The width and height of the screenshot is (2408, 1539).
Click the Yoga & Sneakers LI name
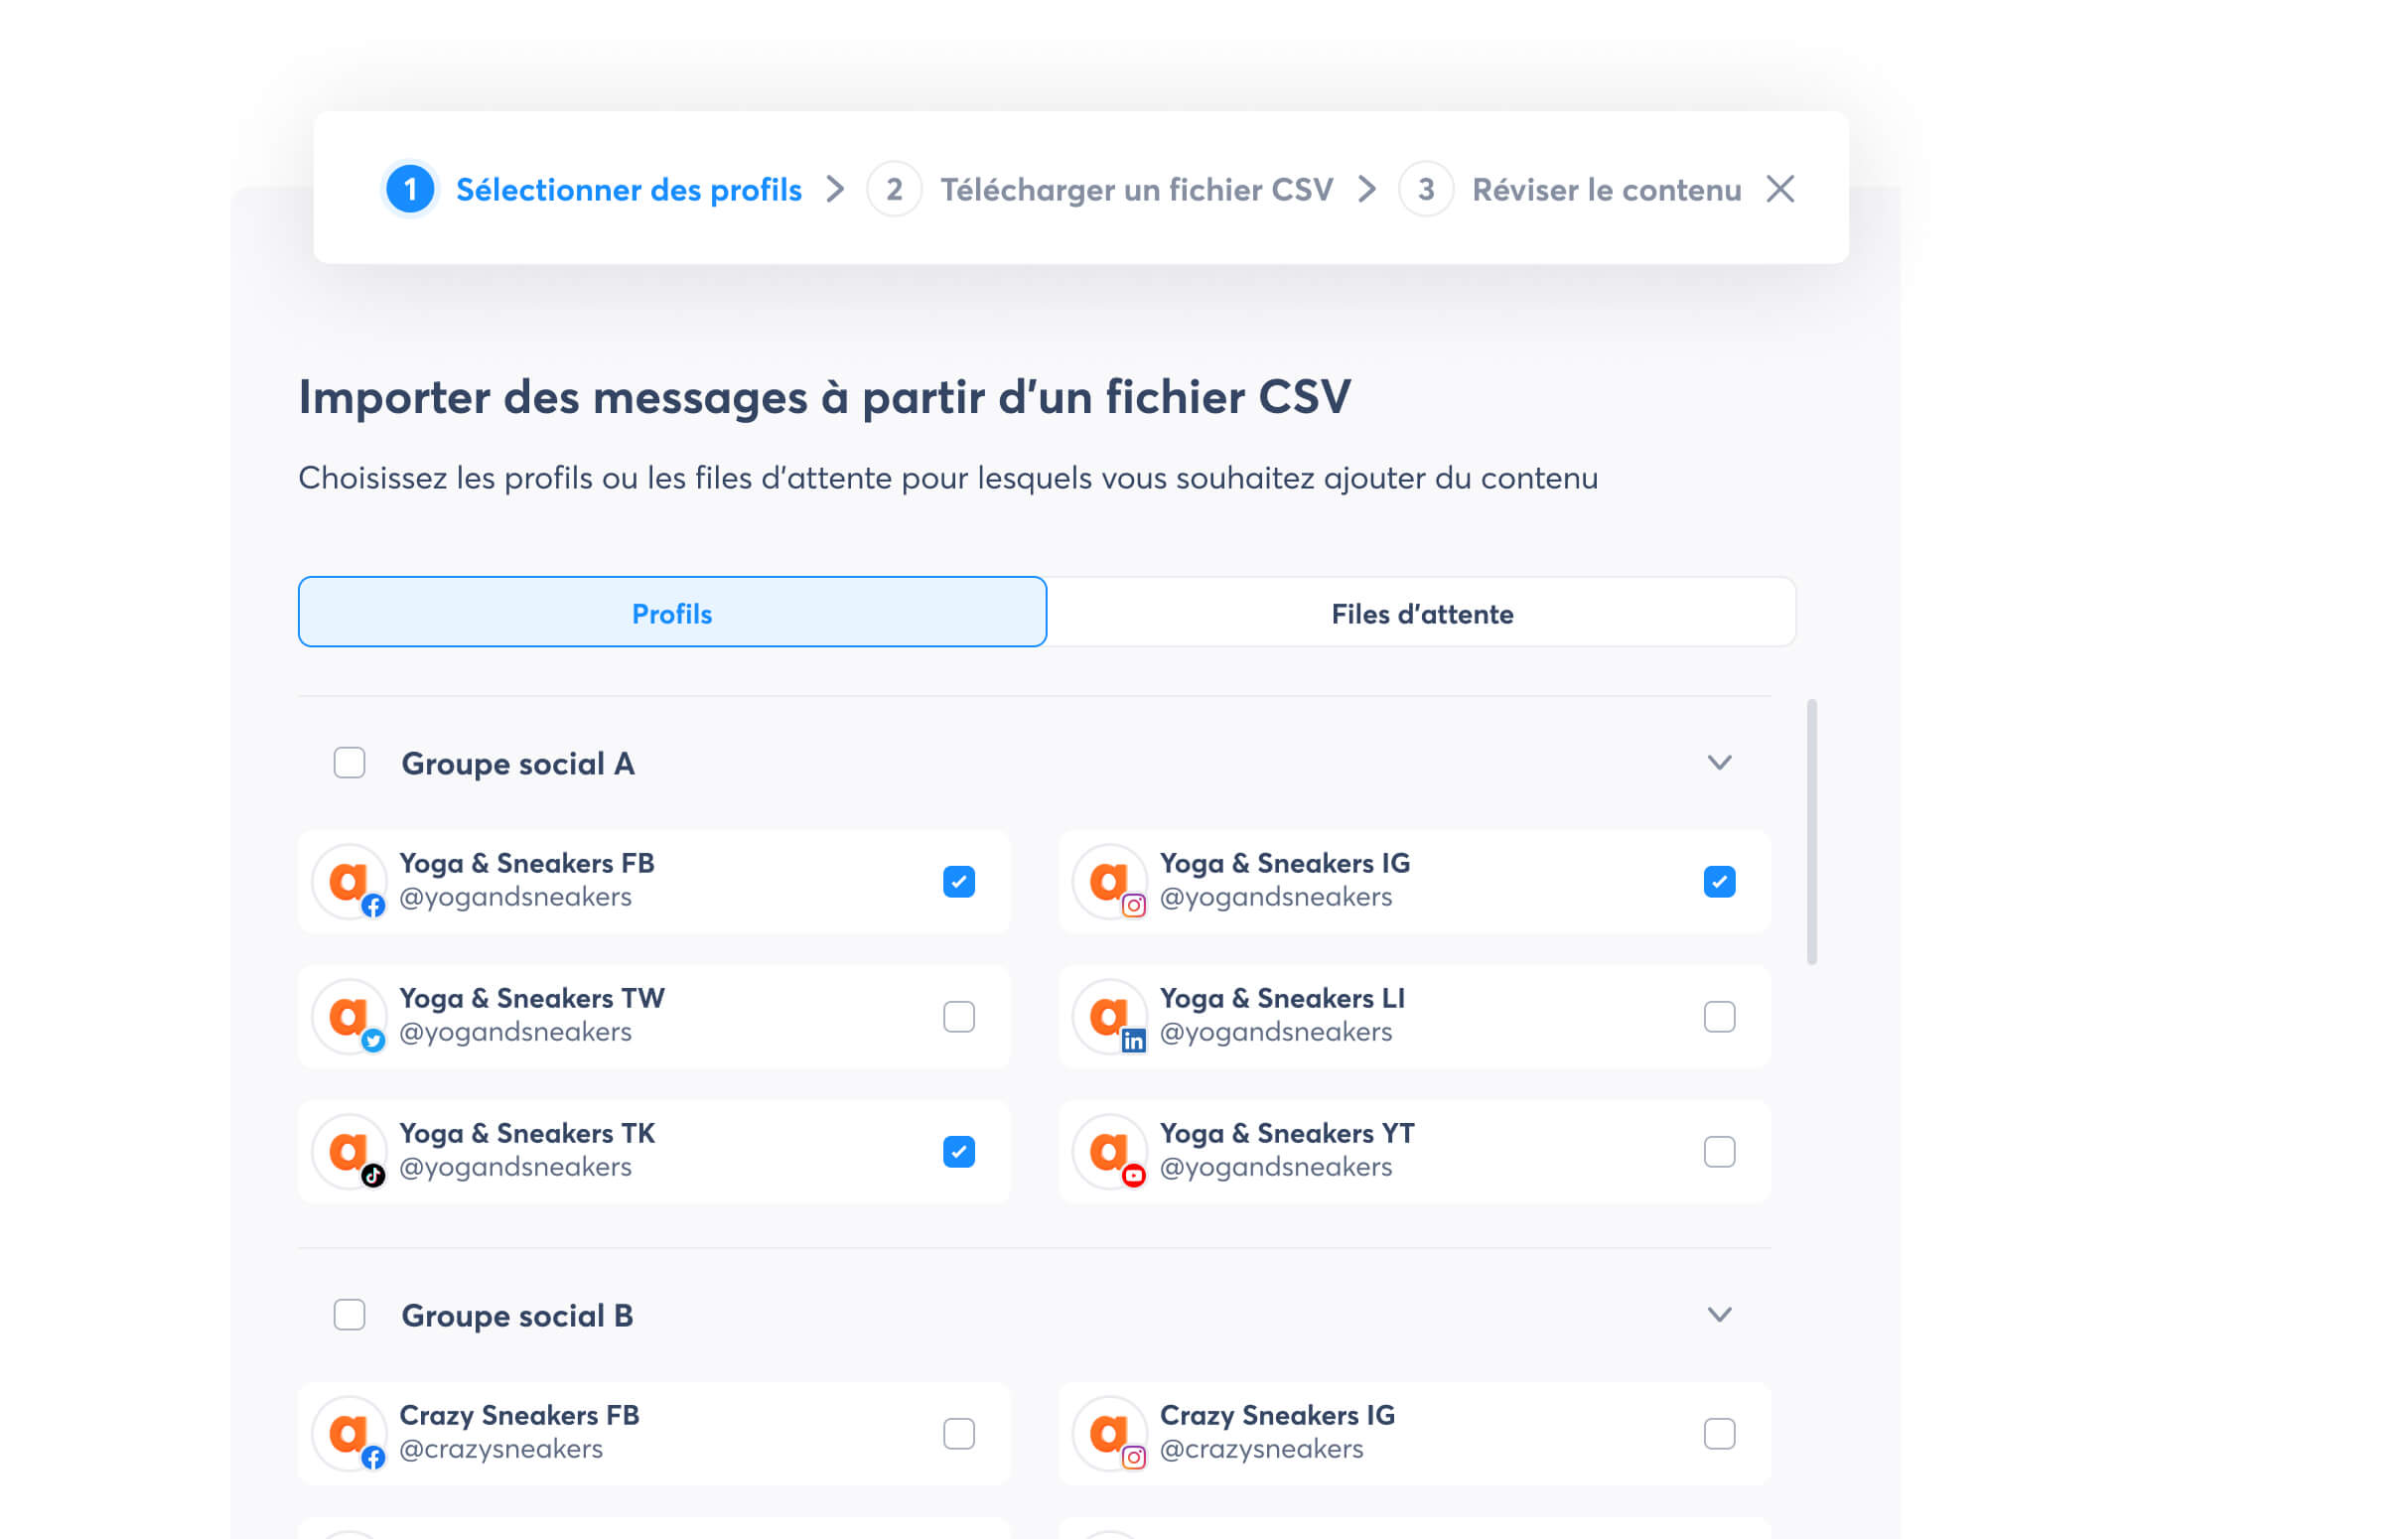click(x=1282, y=998)
